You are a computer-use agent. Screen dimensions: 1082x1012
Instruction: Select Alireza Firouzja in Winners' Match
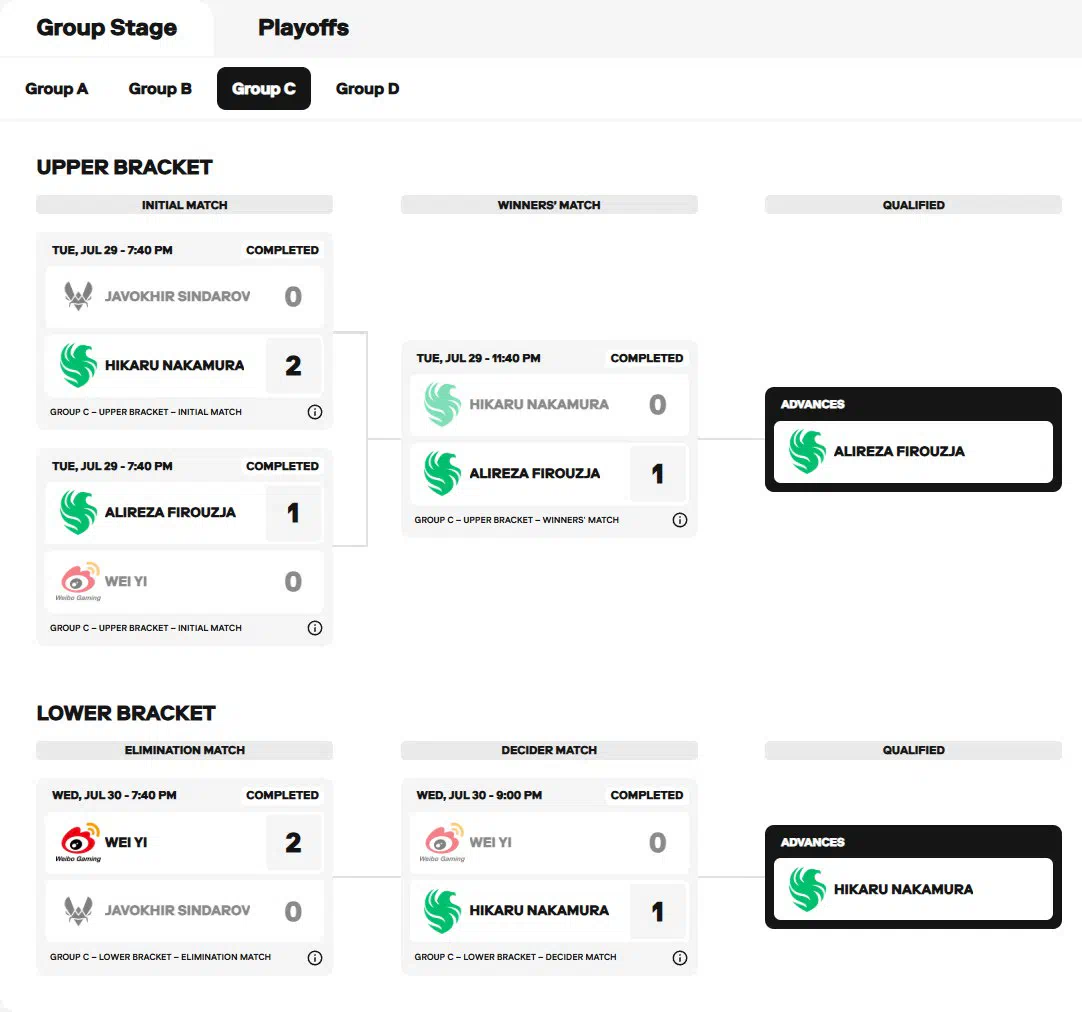point(535,473)
